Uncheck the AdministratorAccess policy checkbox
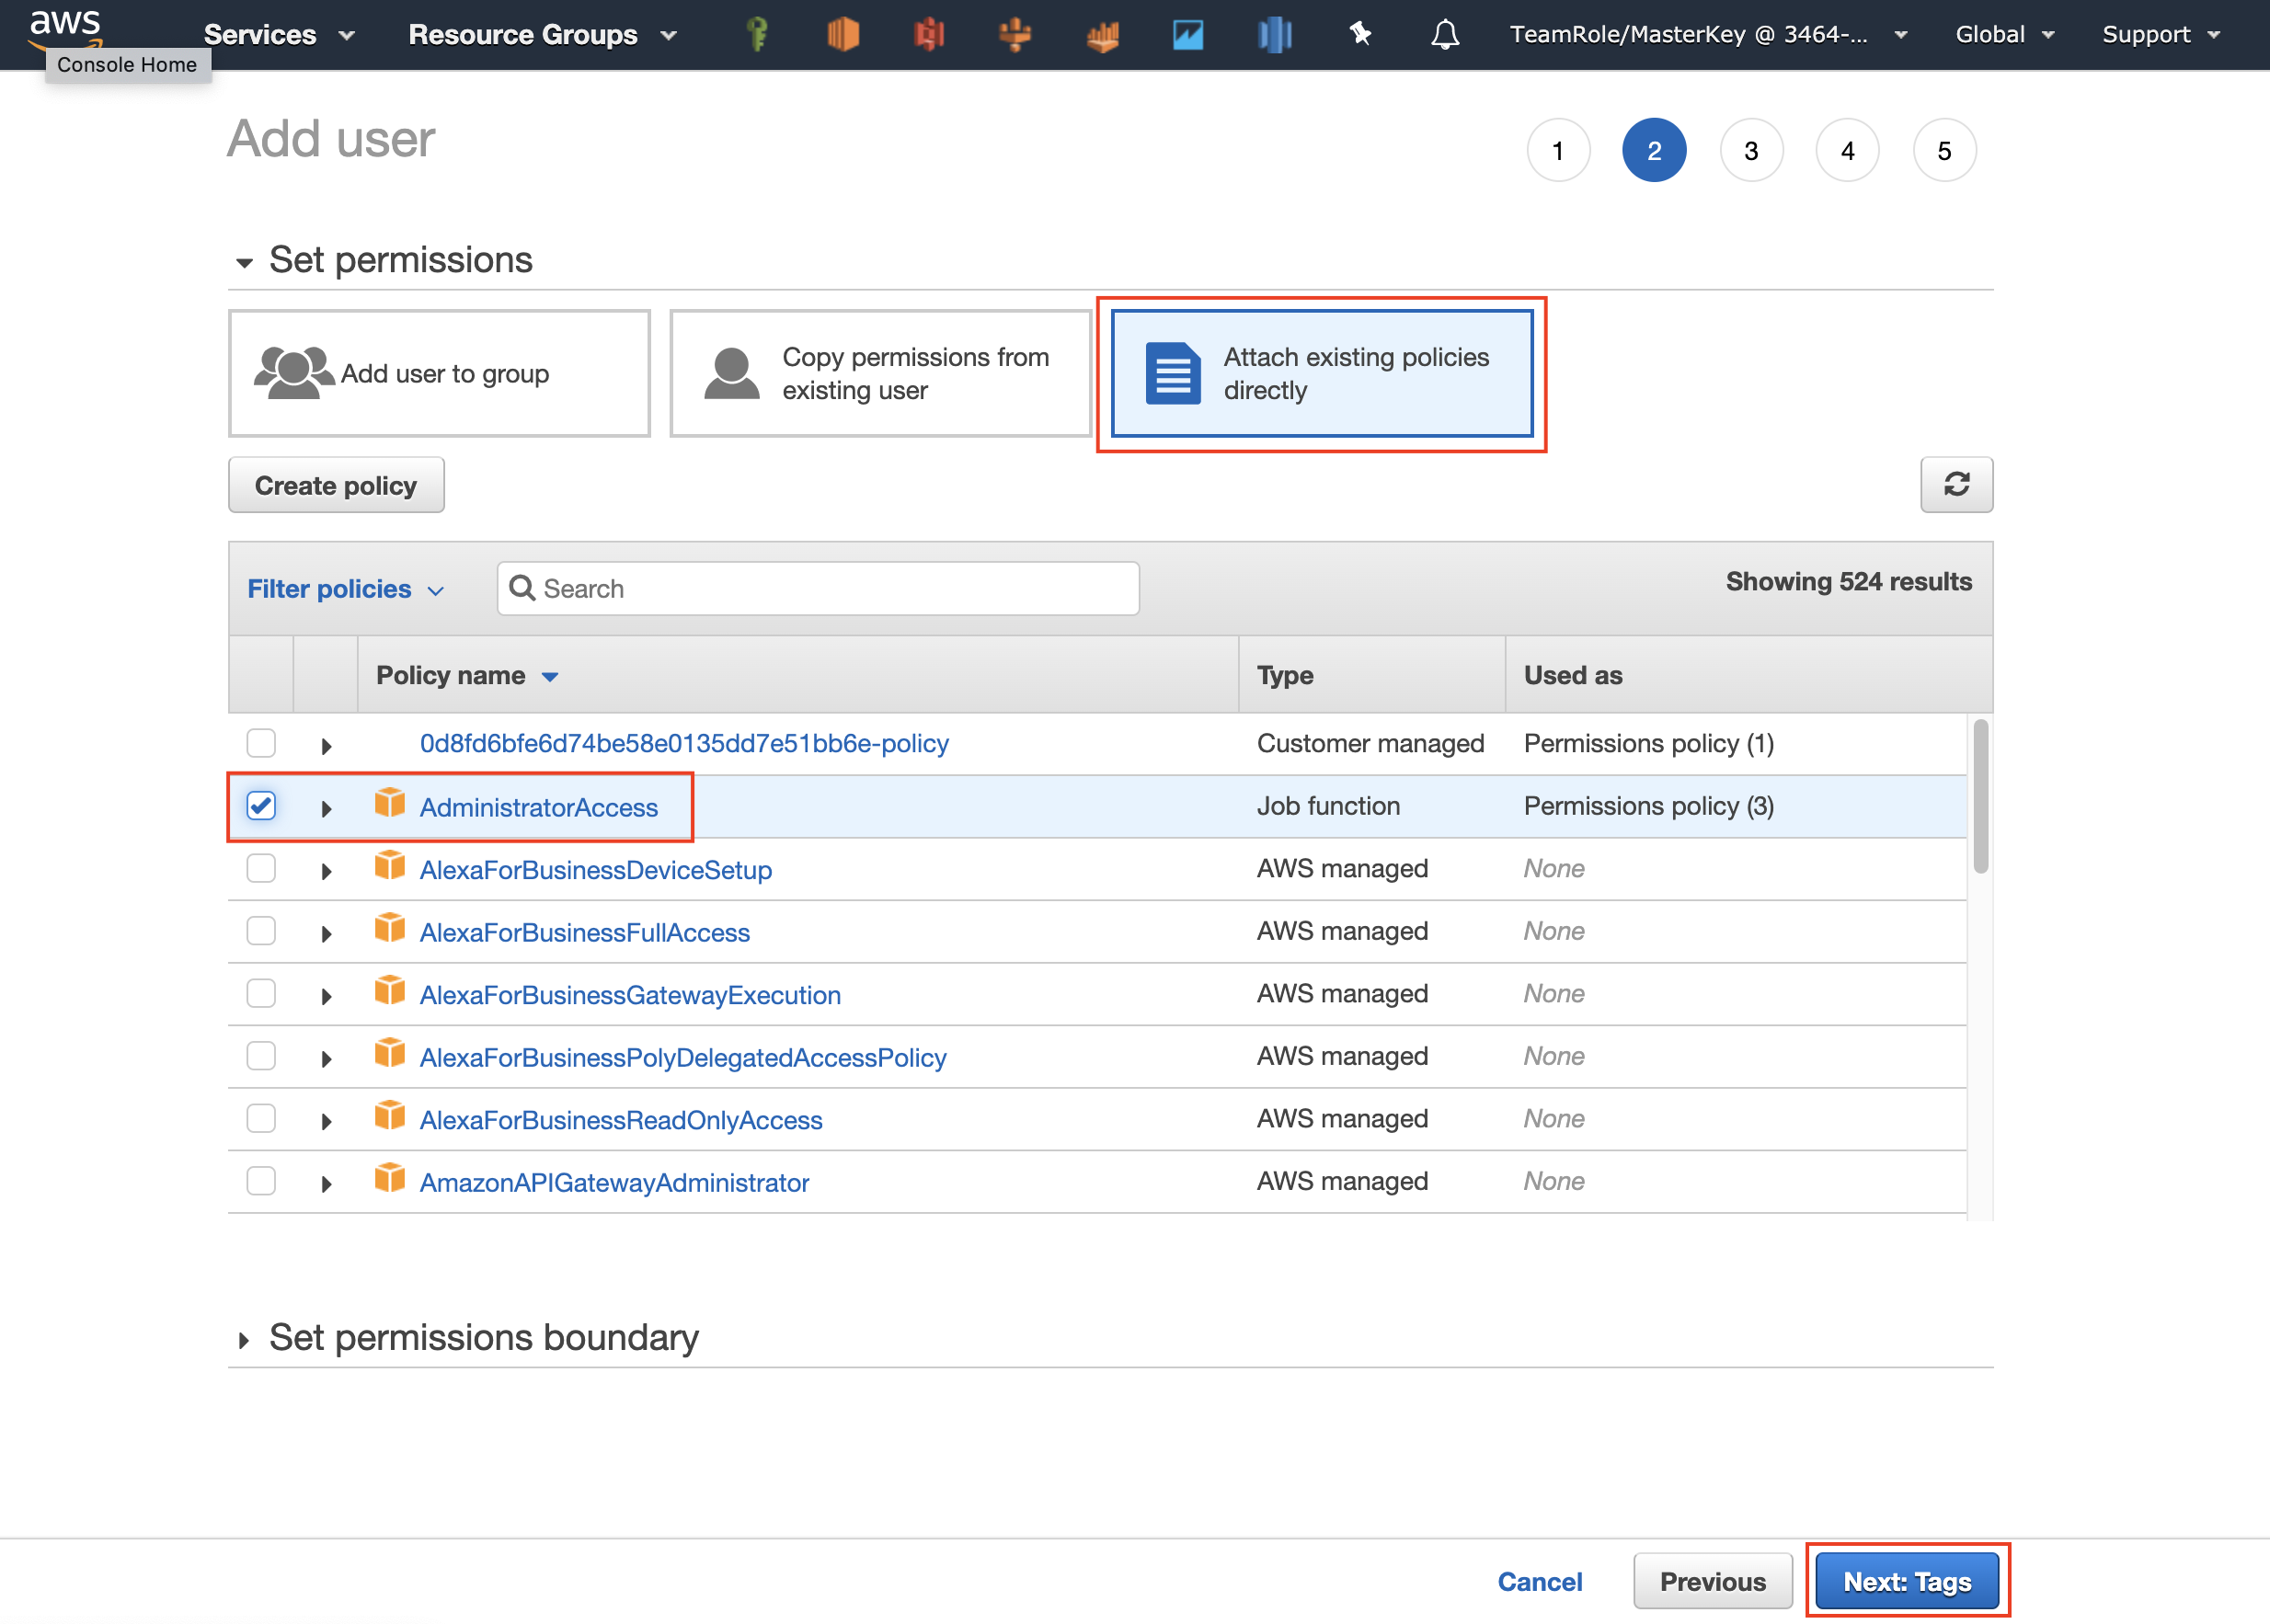 click(x=261, y=806)
